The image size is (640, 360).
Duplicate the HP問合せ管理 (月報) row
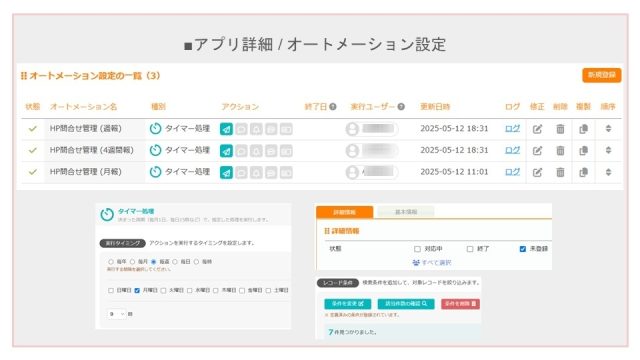(584, 172)
